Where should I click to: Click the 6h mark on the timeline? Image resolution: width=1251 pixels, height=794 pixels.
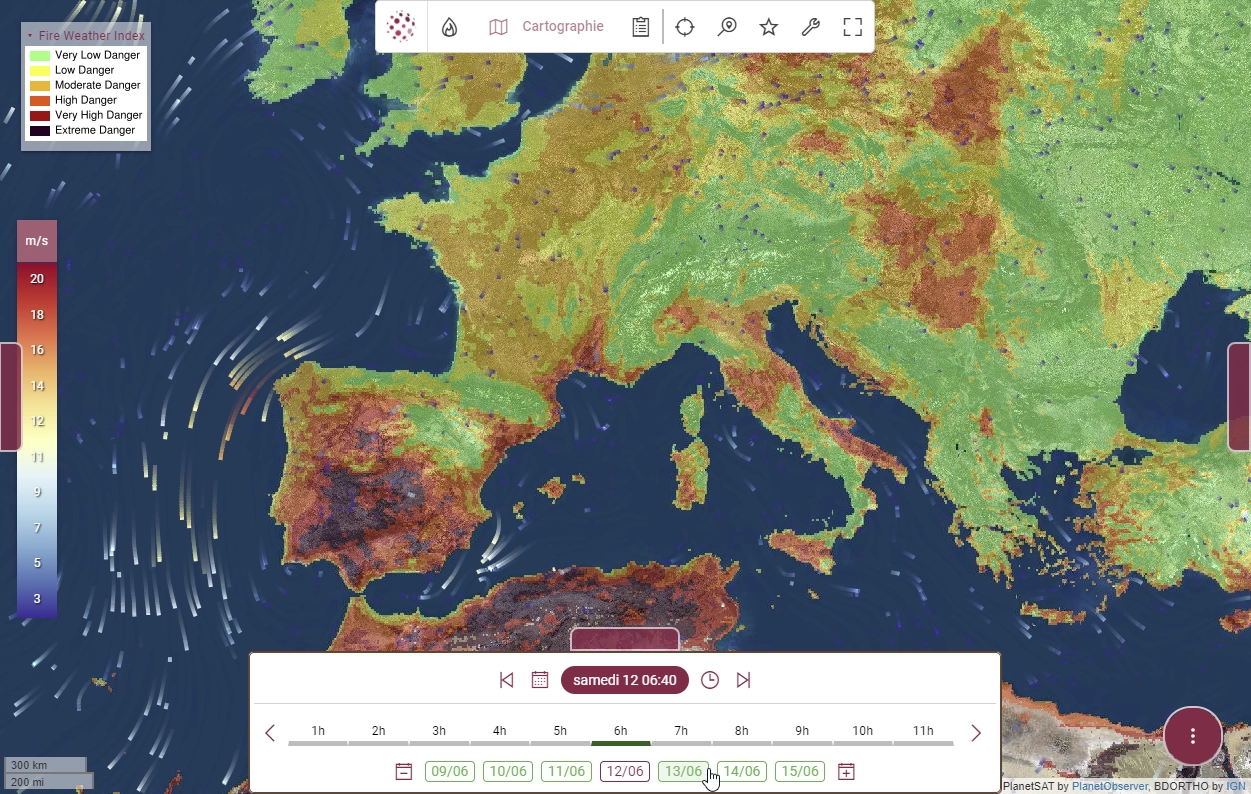(620, 730)
